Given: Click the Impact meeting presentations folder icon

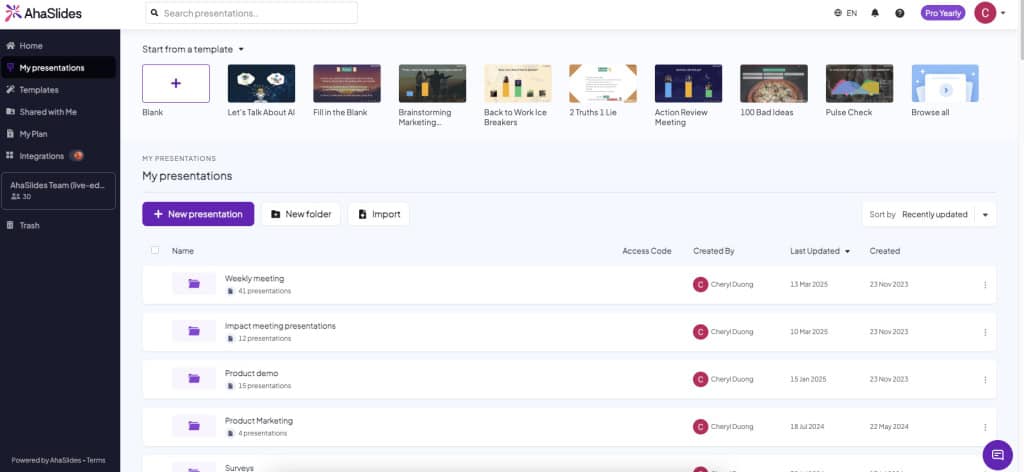Looking at the screenshot, I should [x=194, y=331].
